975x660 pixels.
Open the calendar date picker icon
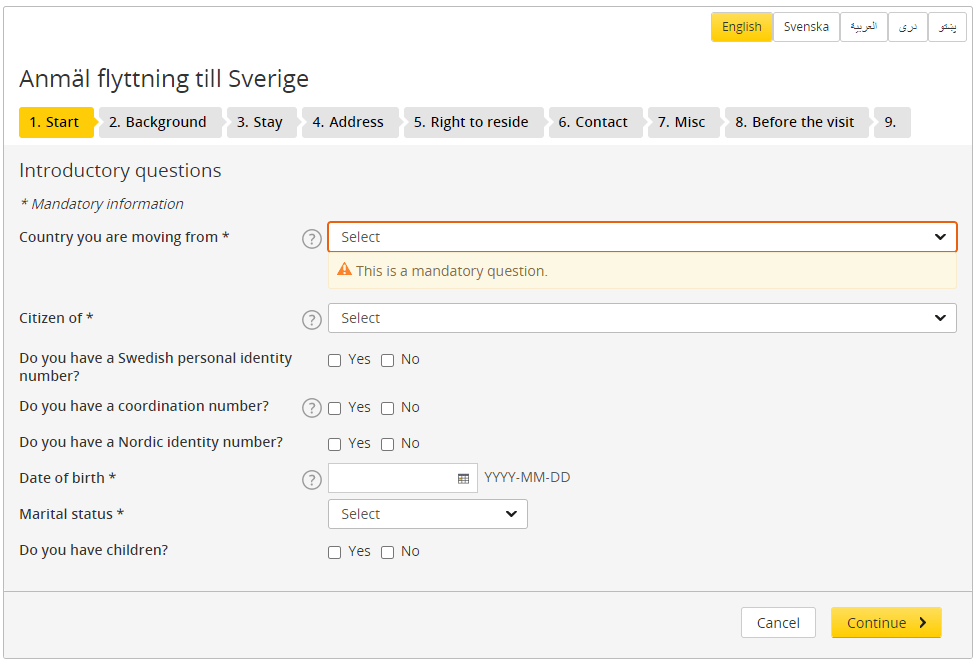[x=463, y=479]
